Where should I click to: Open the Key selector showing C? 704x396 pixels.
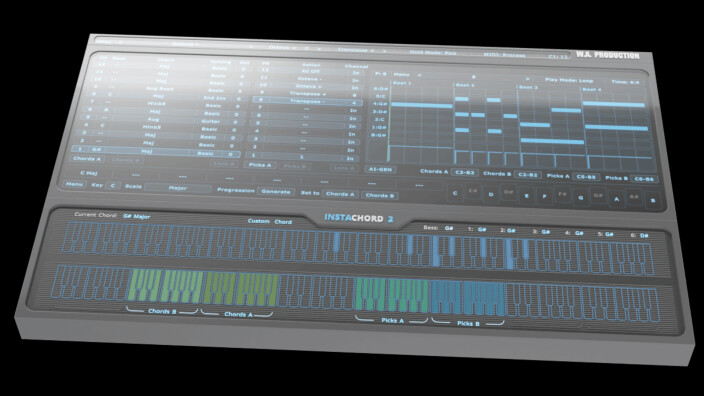[x=113, y=185]
